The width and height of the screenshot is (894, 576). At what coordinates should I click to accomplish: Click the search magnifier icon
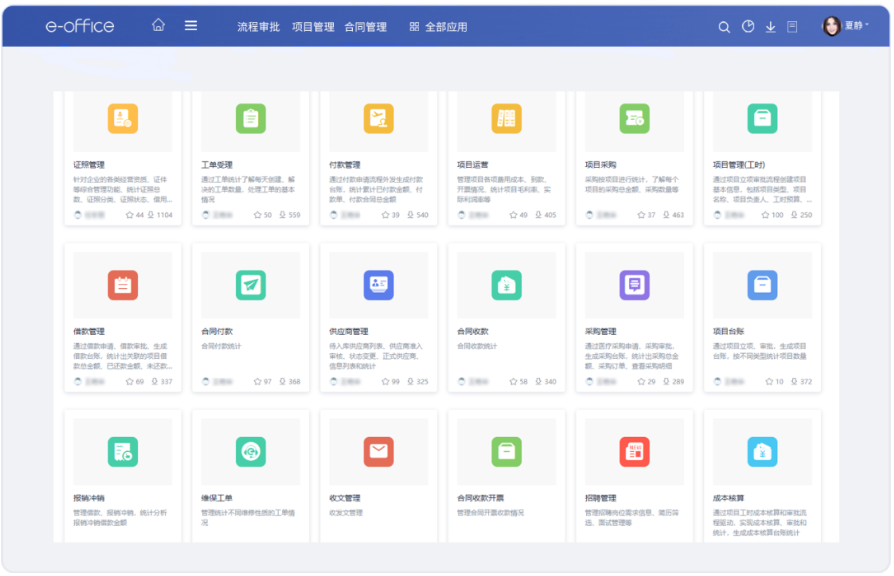coord(724,27)
